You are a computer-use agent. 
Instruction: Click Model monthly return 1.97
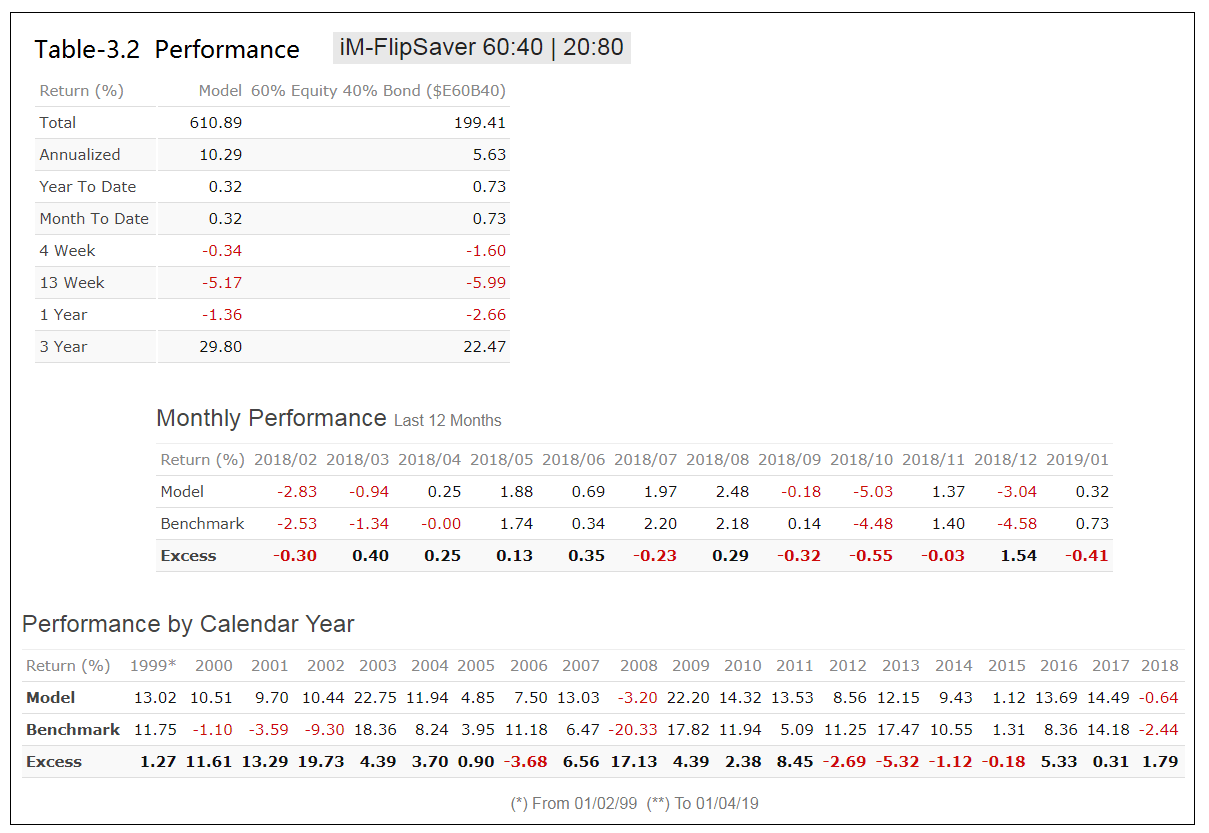pyautogui.click(x=659, y=492)
